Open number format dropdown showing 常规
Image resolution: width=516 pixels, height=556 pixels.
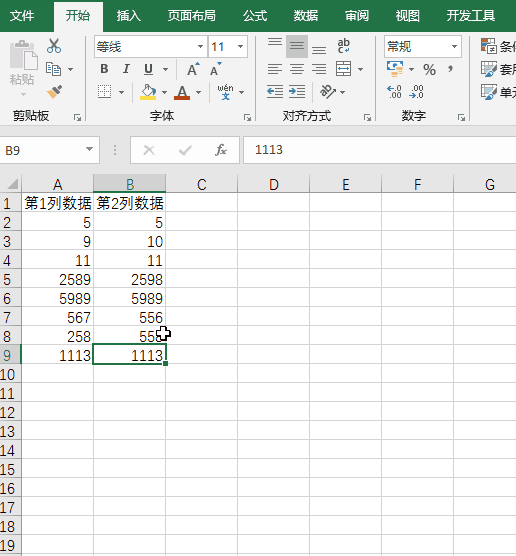[x=454, y=46]
